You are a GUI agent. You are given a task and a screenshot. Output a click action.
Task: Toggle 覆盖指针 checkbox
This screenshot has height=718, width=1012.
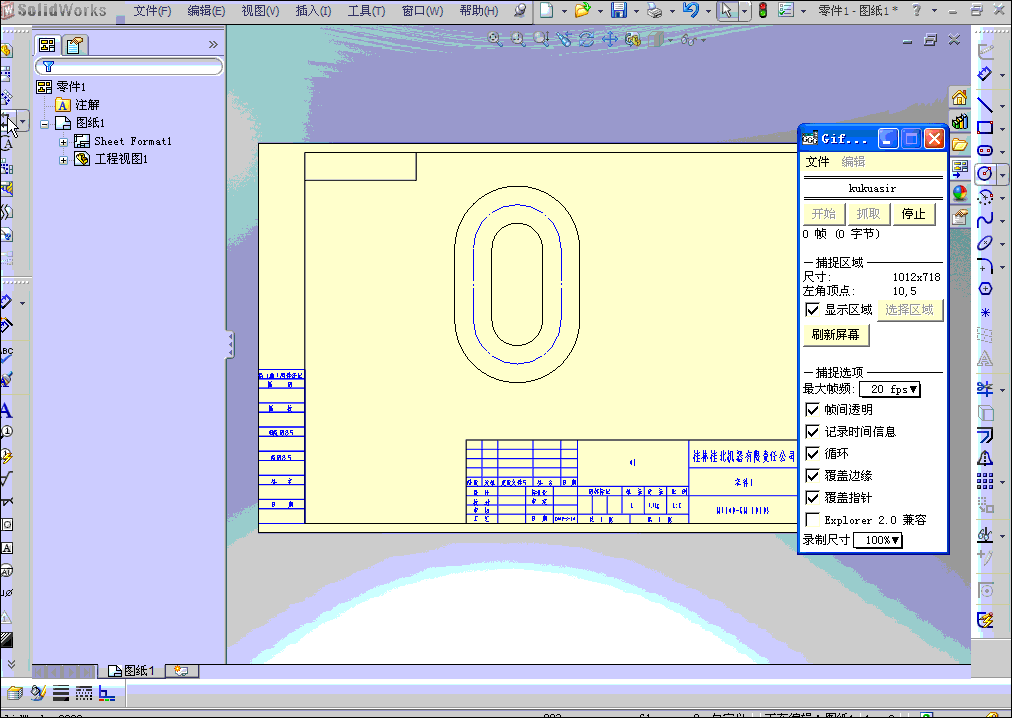[x=813, y=498]
